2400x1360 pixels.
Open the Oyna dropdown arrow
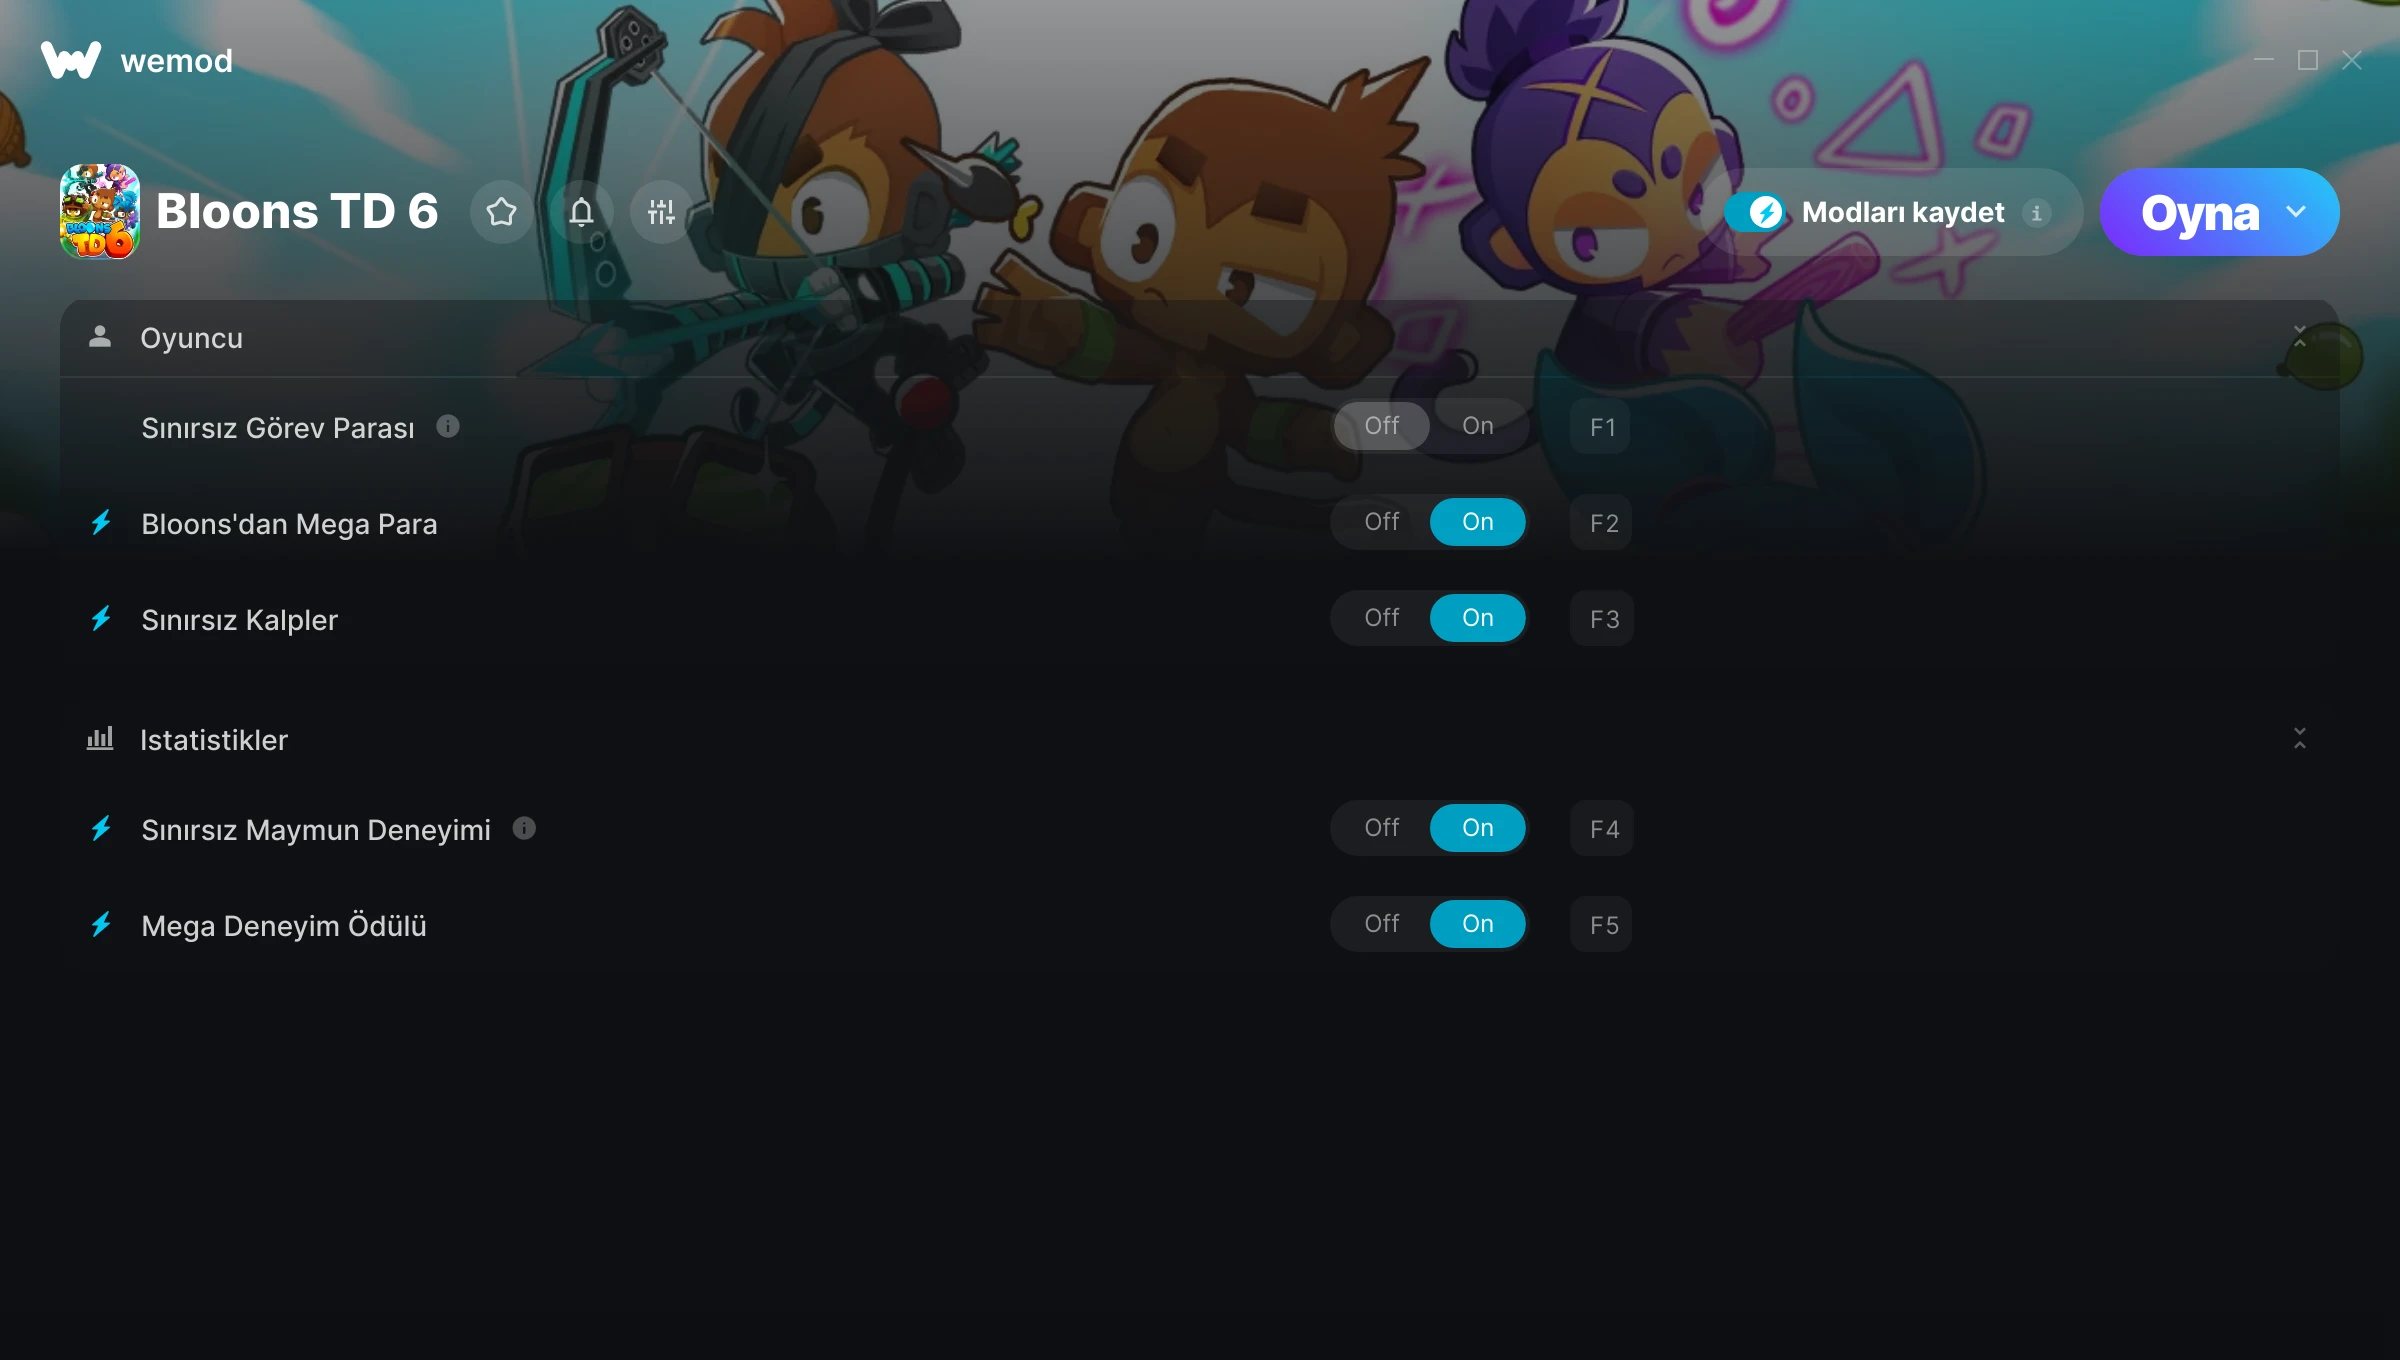2296,212
